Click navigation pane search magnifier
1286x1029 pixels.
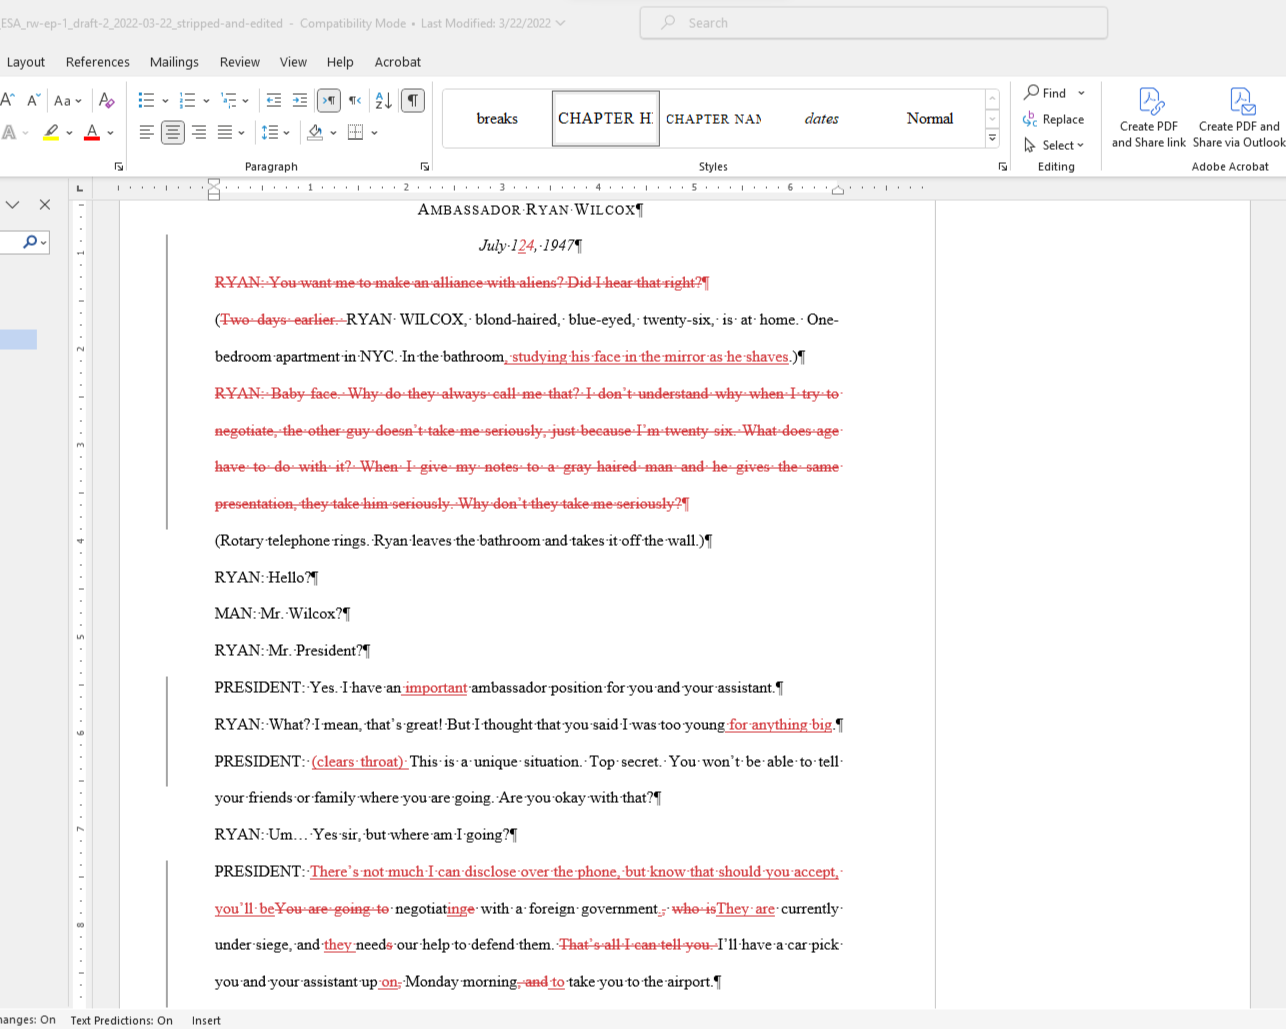(x=30, y=242)
